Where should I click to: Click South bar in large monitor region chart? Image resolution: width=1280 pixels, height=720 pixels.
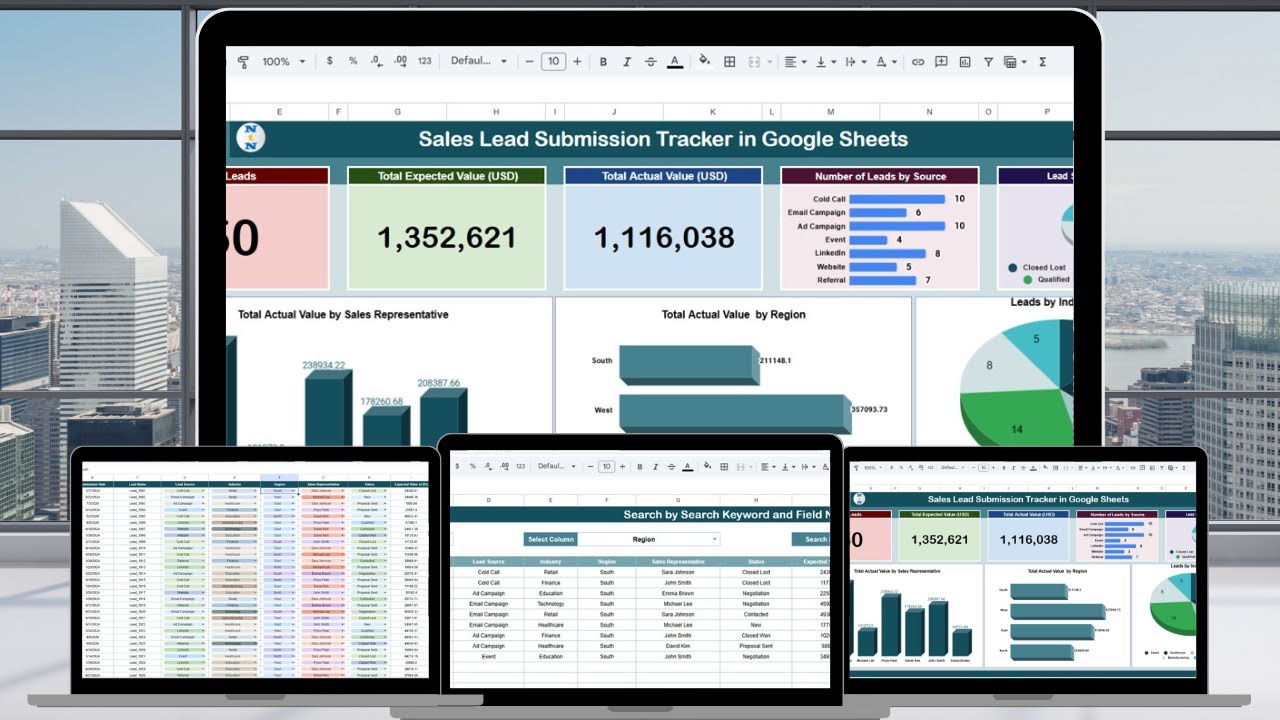click(689, 364)
